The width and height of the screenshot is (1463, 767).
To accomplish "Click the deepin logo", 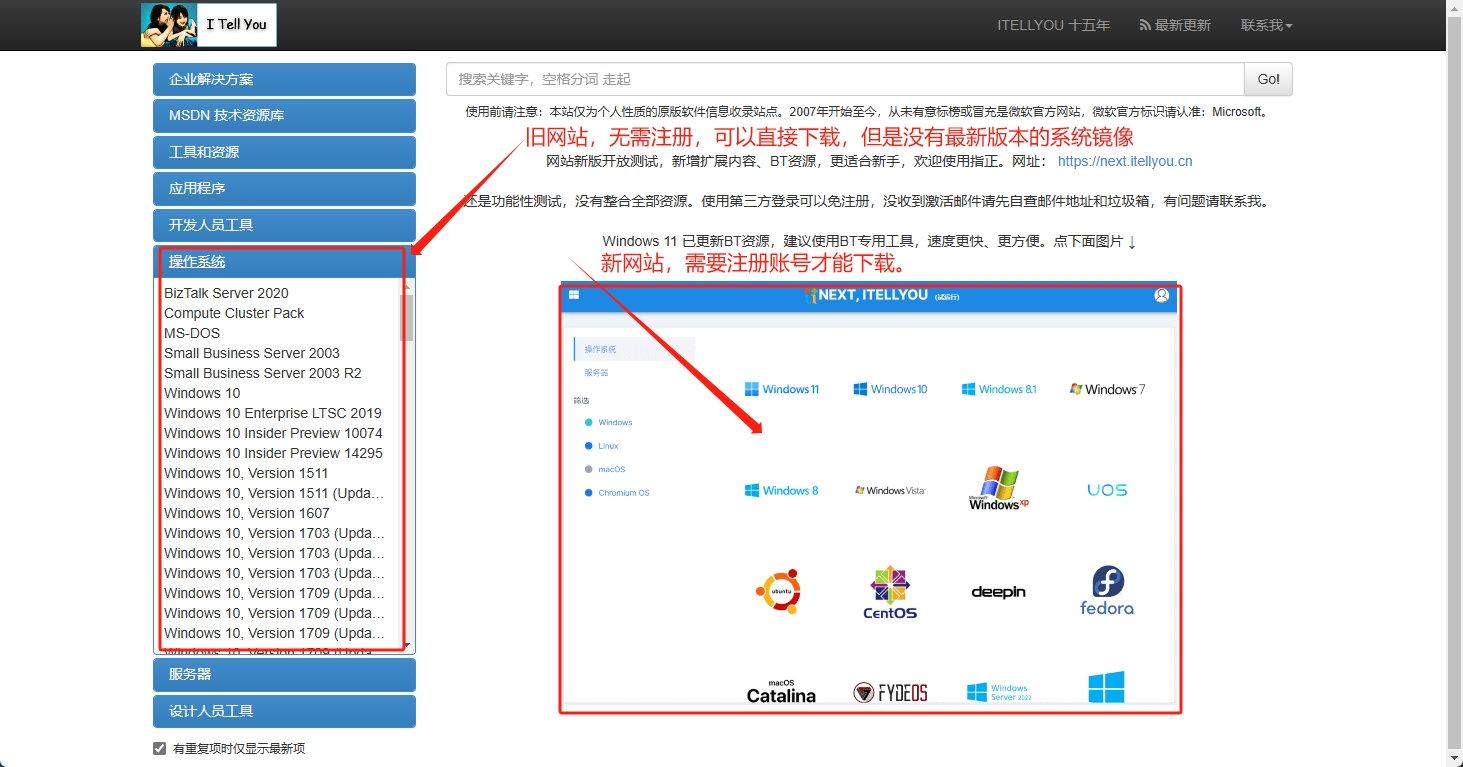I will [997, 591].
